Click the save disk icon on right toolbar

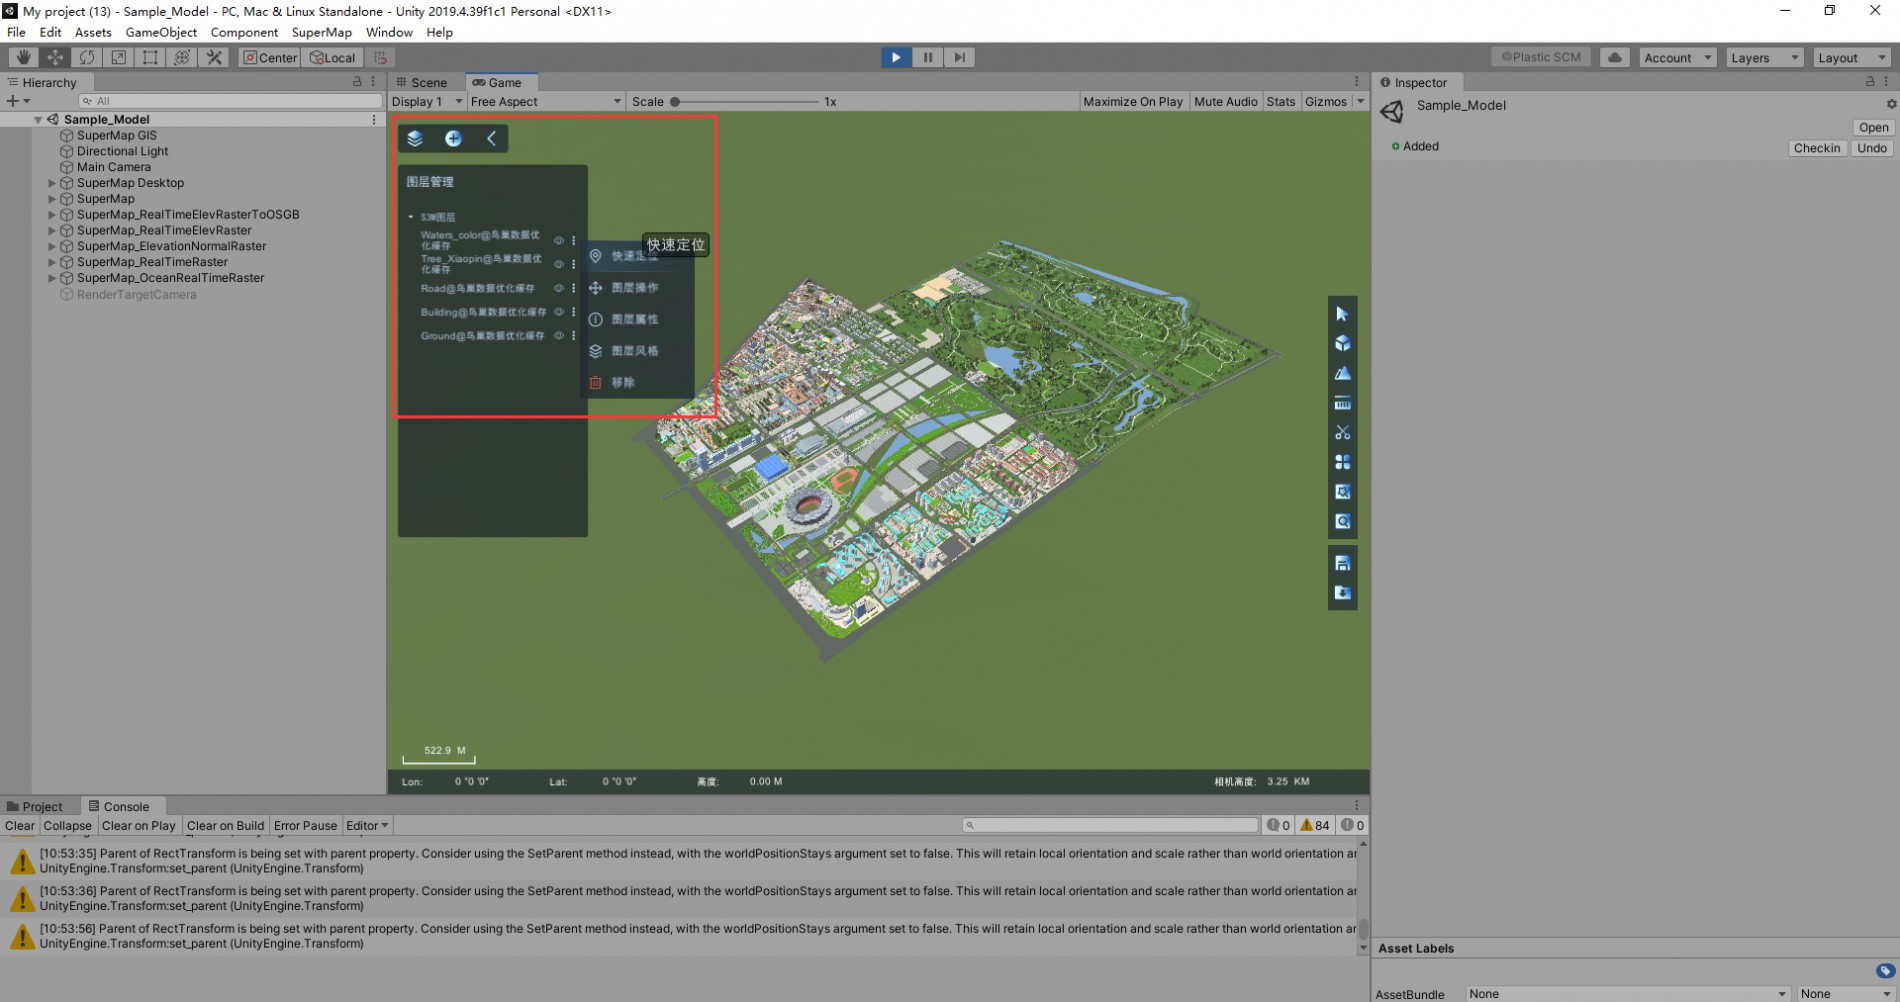[1342, 563]
